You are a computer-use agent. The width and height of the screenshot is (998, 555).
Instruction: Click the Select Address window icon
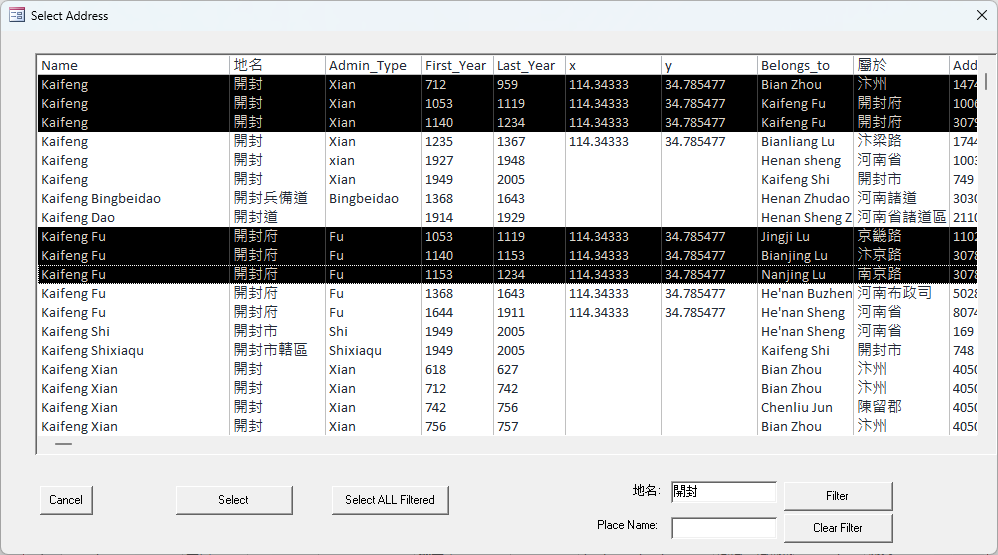click(17, 16)
